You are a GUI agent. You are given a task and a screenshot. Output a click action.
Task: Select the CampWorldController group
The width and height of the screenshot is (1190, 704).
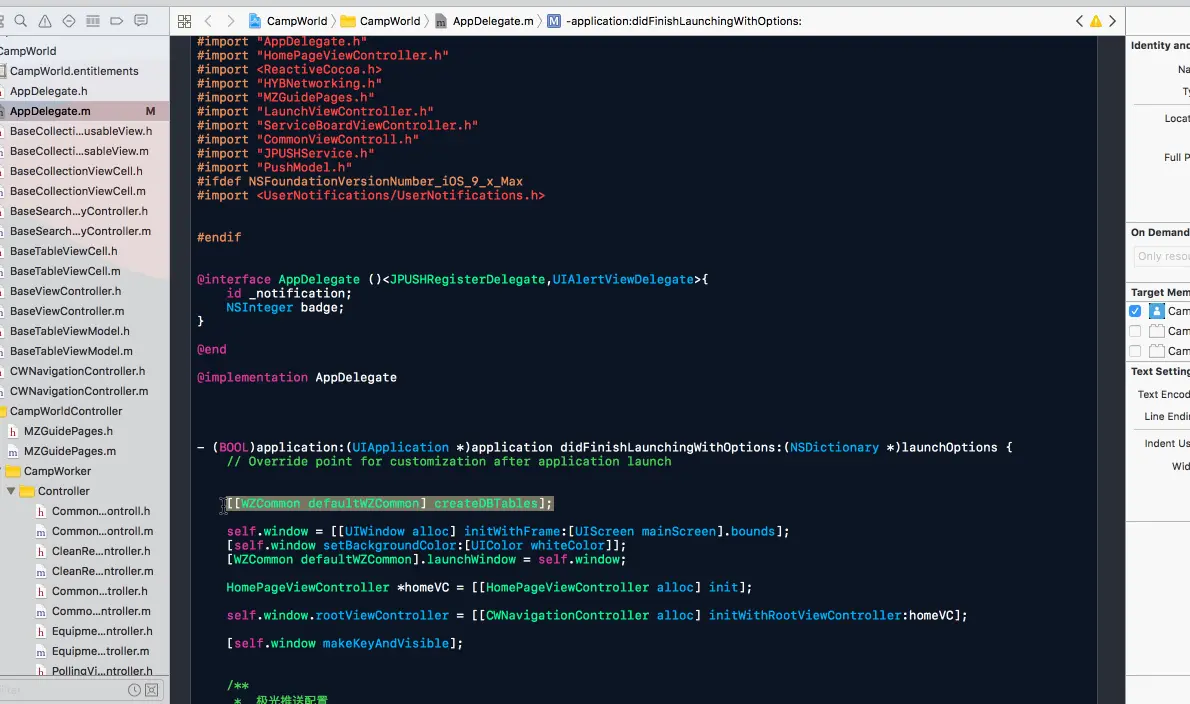[x=66, y=411]
